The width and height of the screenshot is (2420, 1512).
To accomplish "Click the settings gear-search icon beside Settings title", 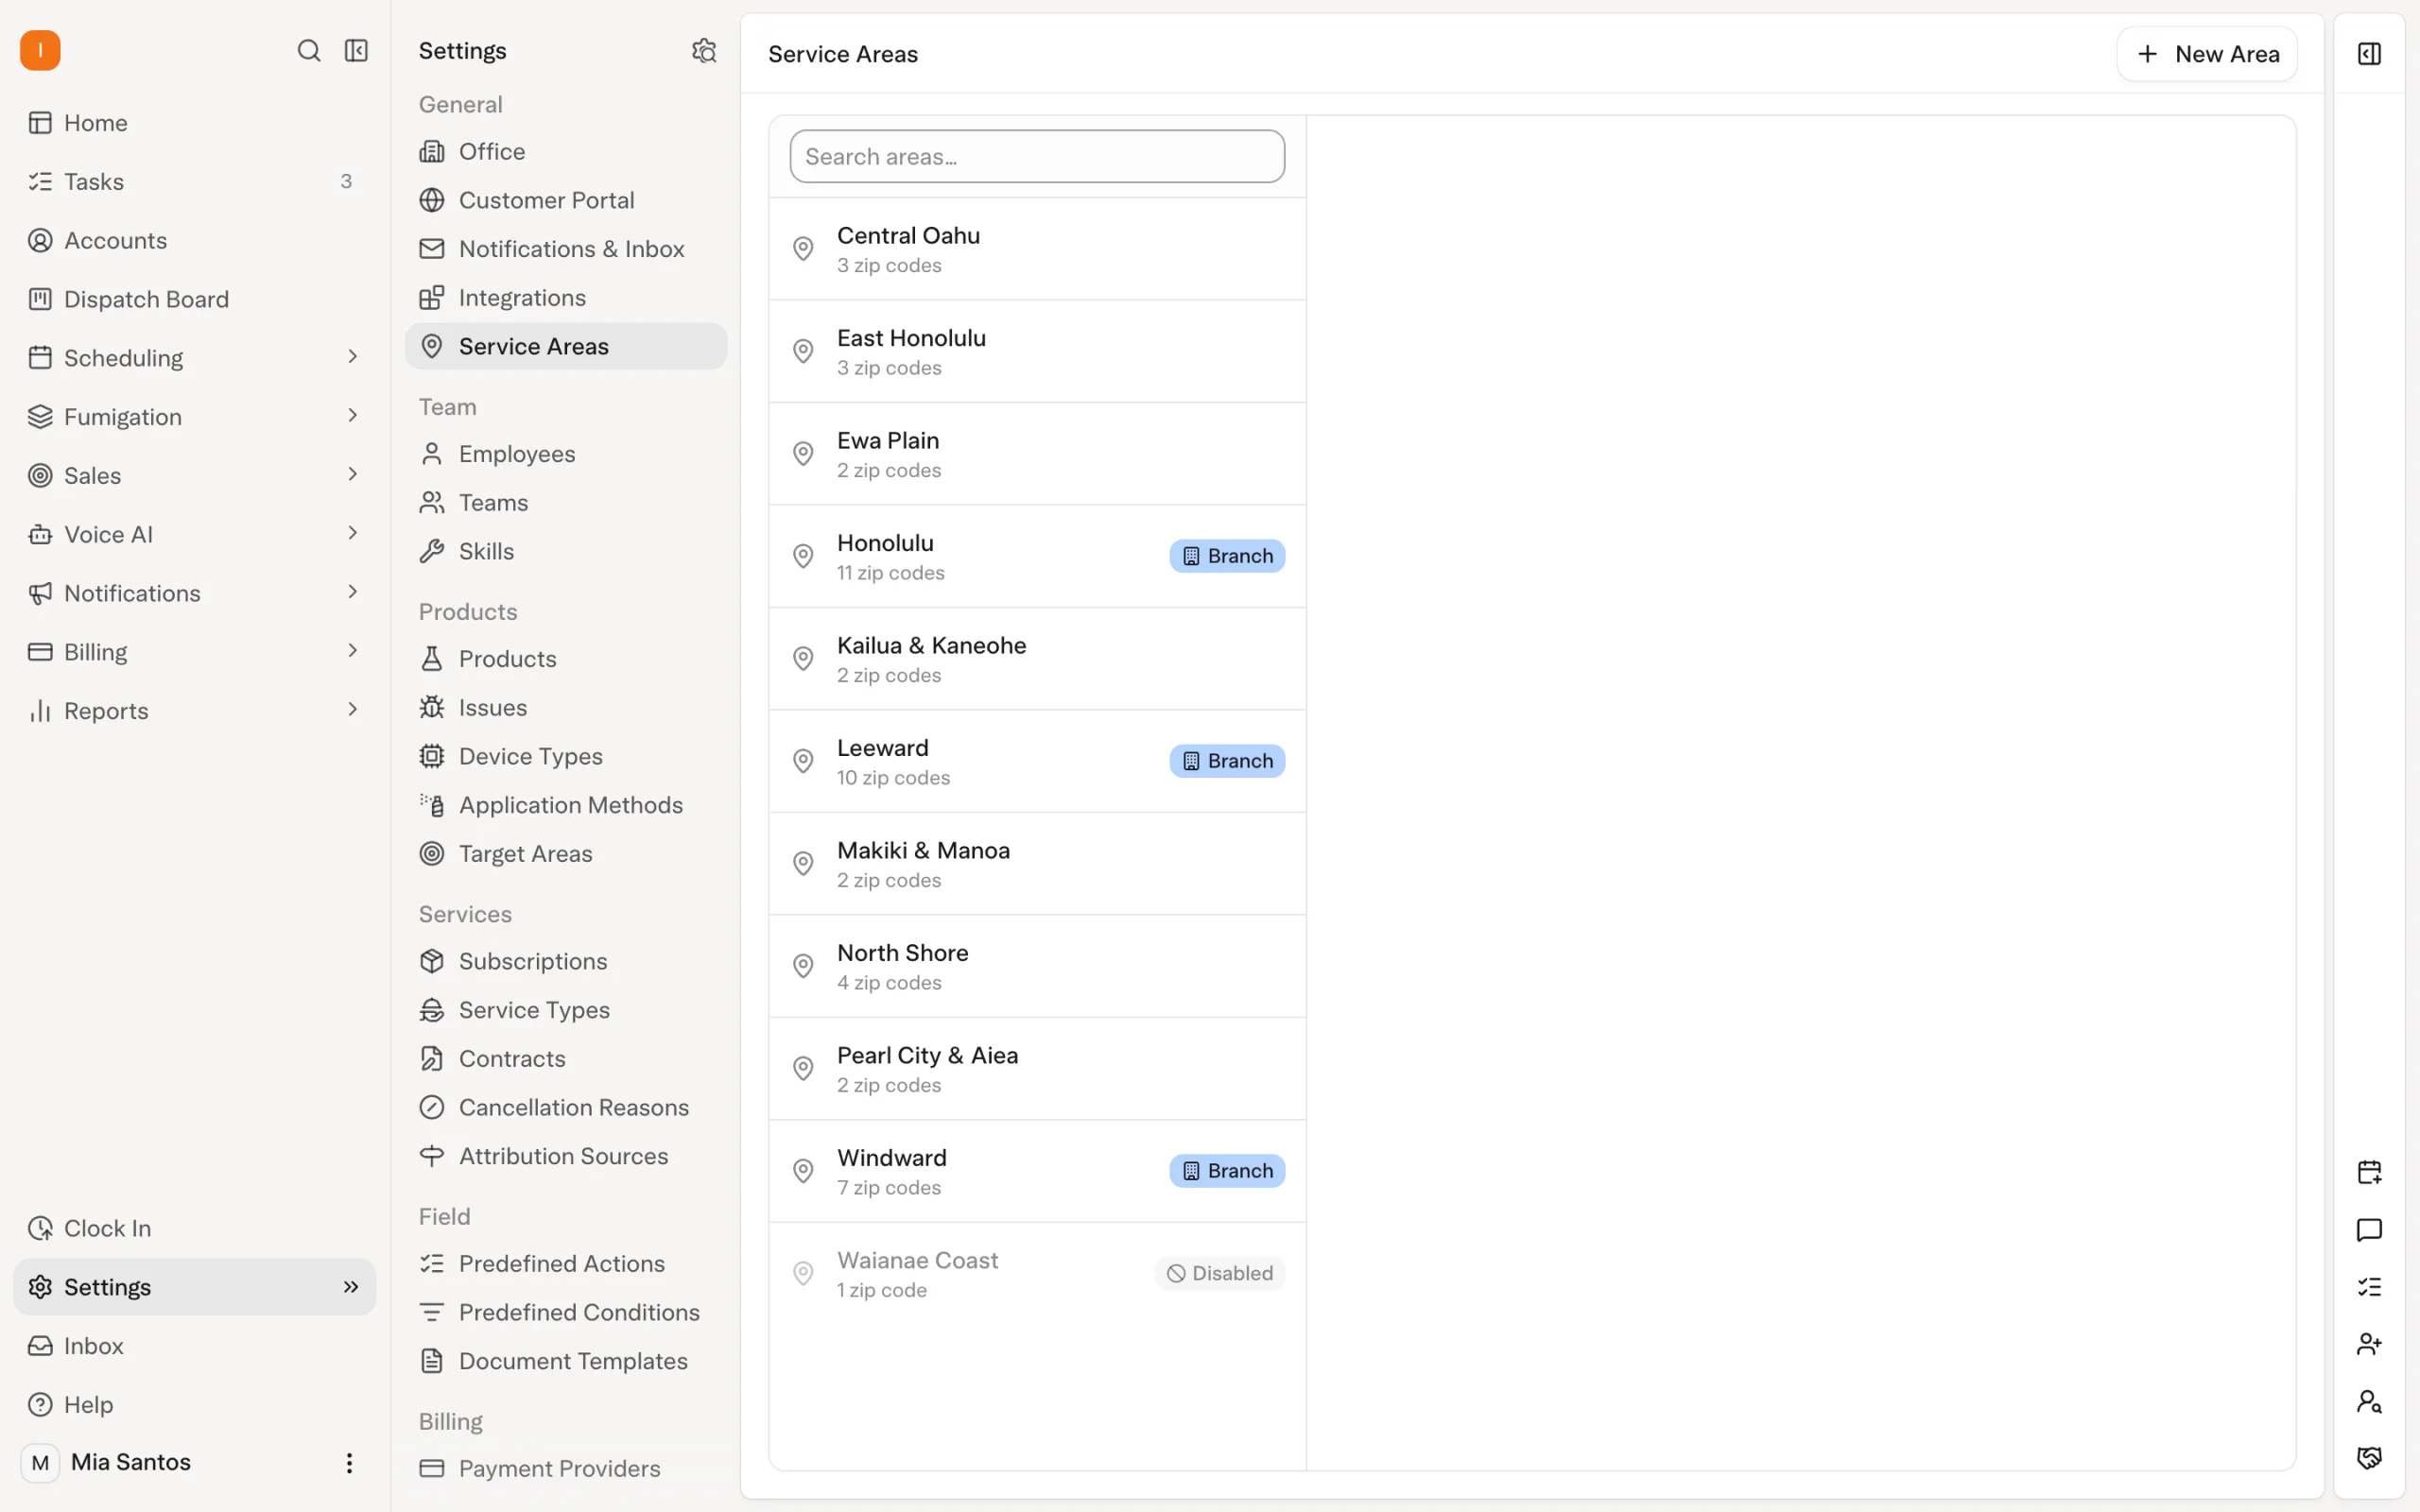I will point(704,50).
